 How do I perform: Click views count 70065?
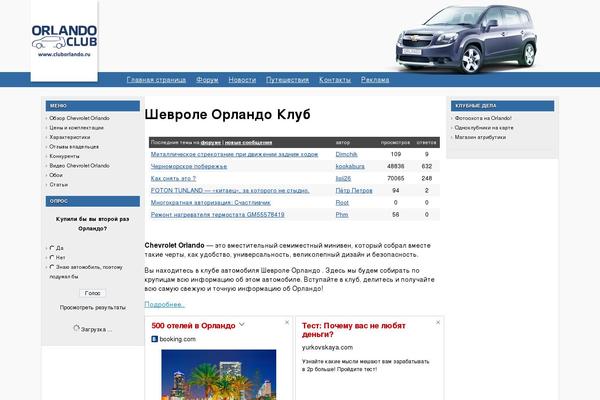396,178
